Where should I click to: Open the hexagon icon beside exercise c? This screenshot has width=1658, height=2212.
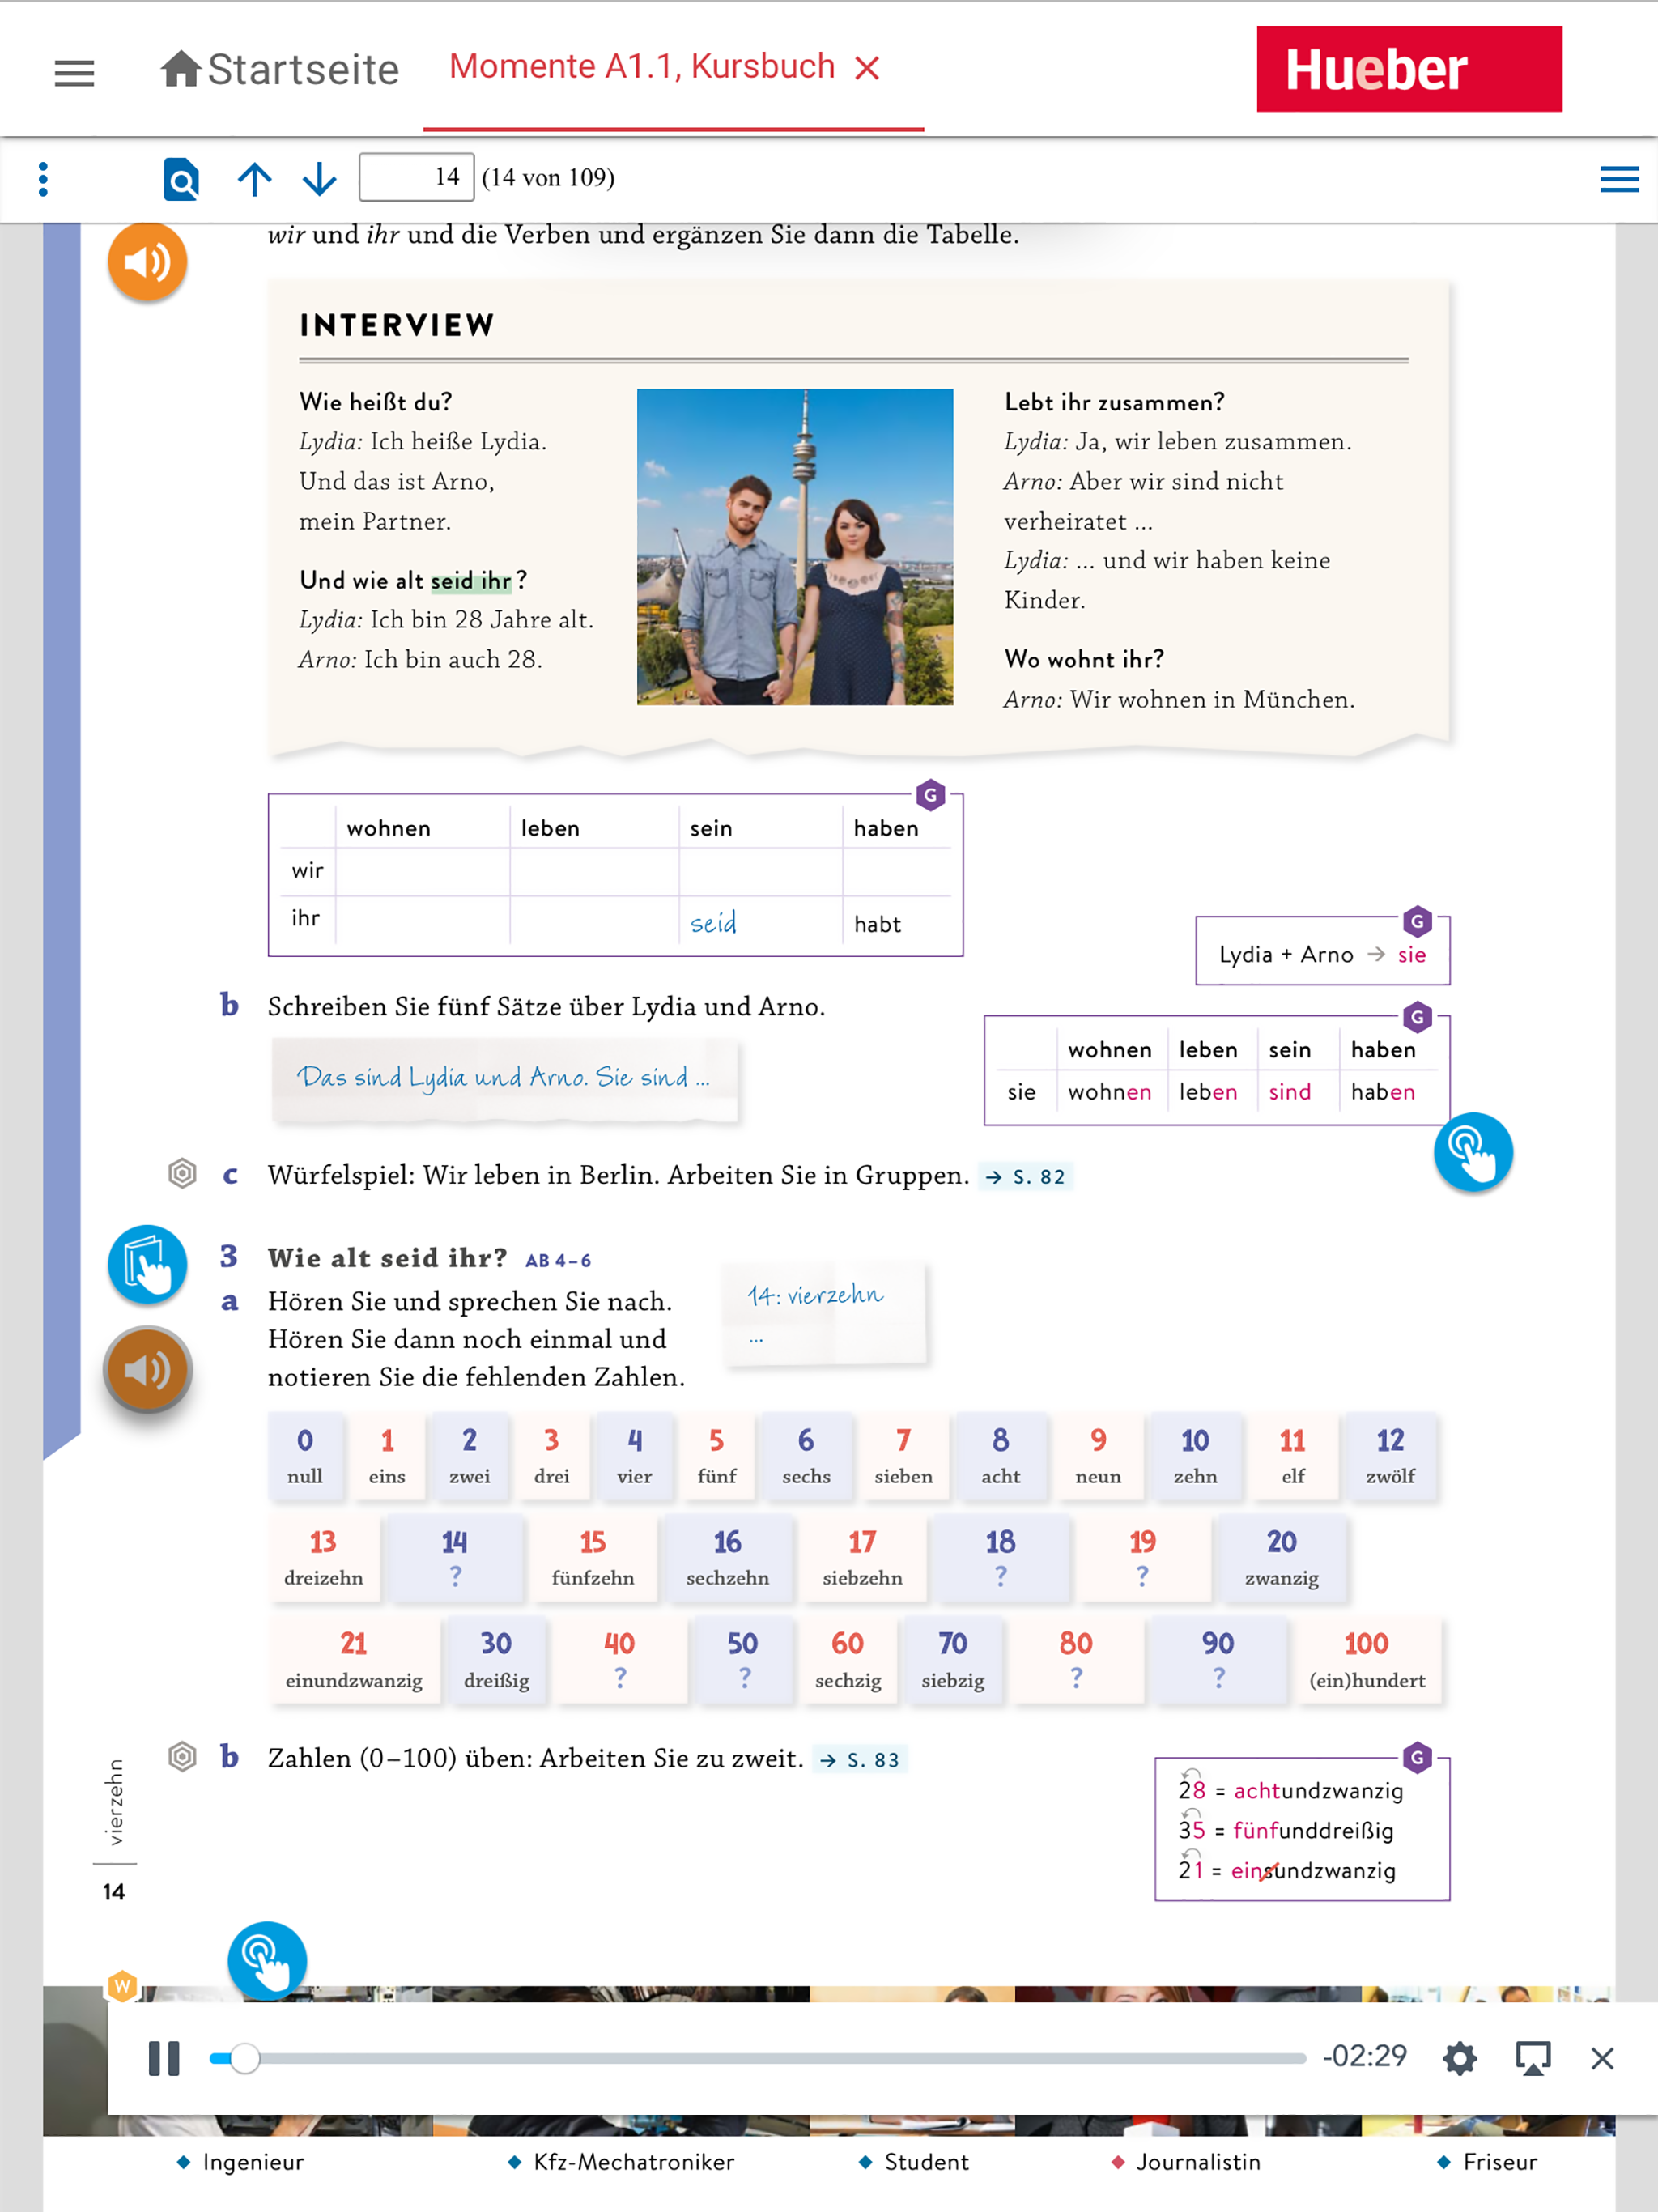[182, 1173]
